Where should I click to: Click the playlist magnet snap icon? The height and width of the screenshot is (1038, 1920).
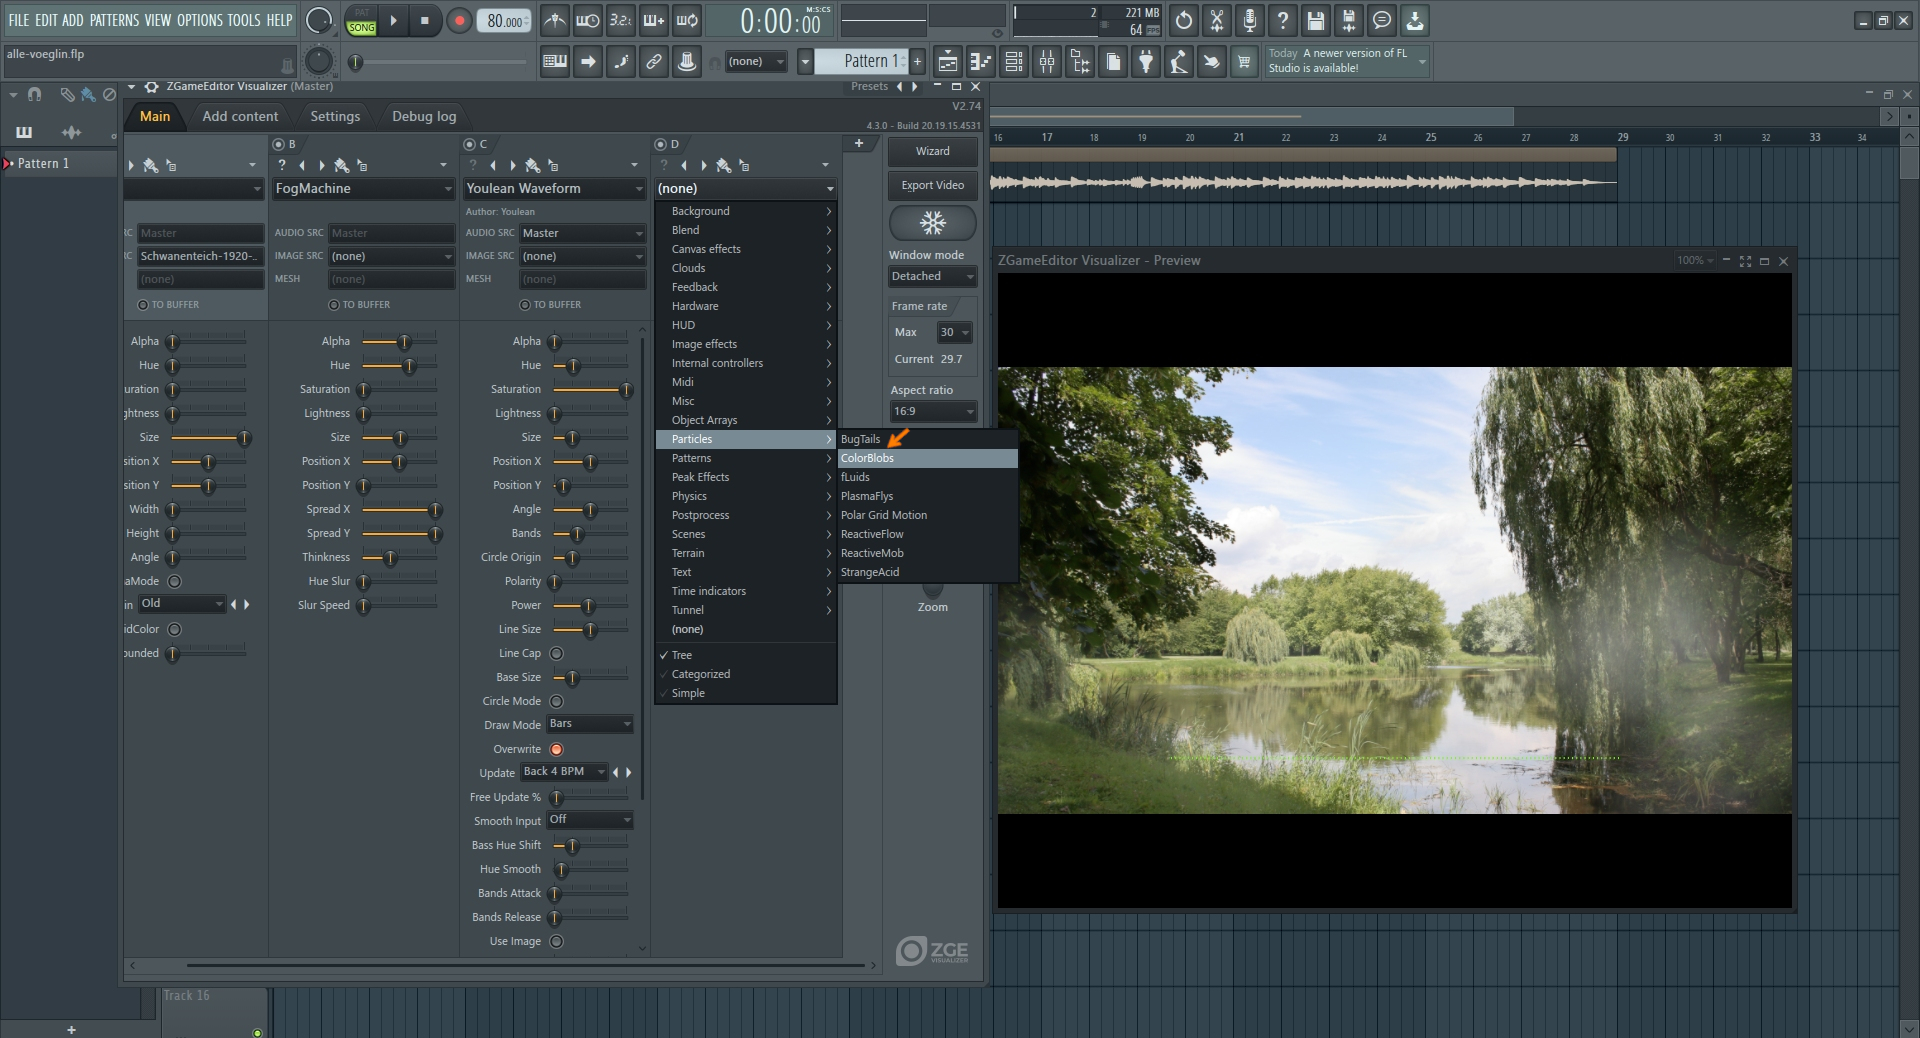point(35,94)
